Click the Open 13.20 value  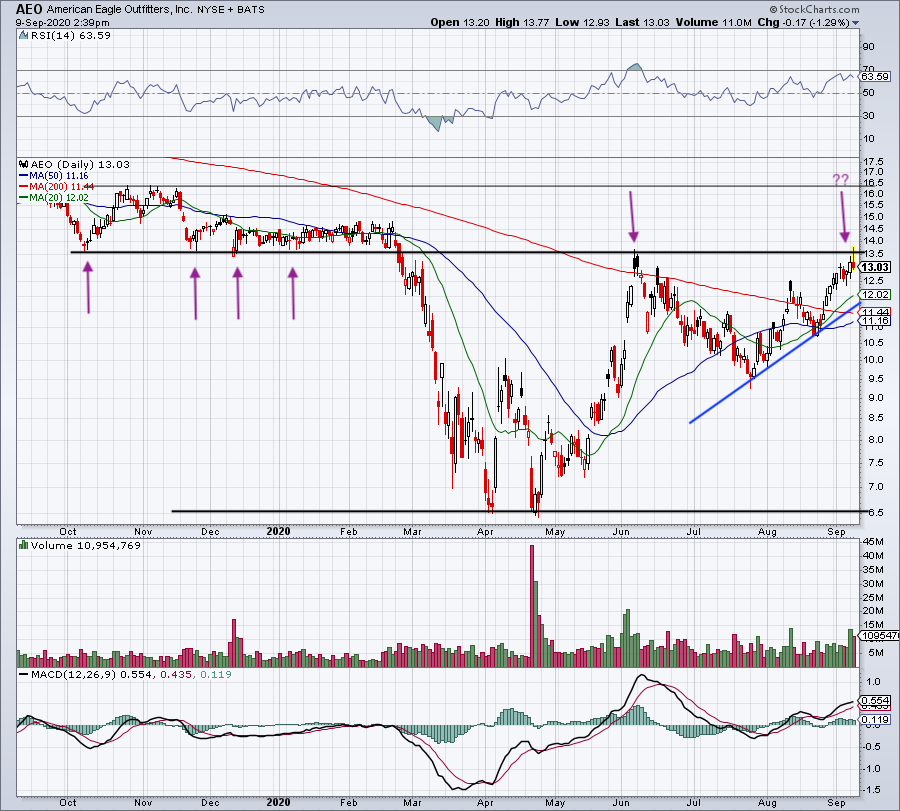point(460,22)
